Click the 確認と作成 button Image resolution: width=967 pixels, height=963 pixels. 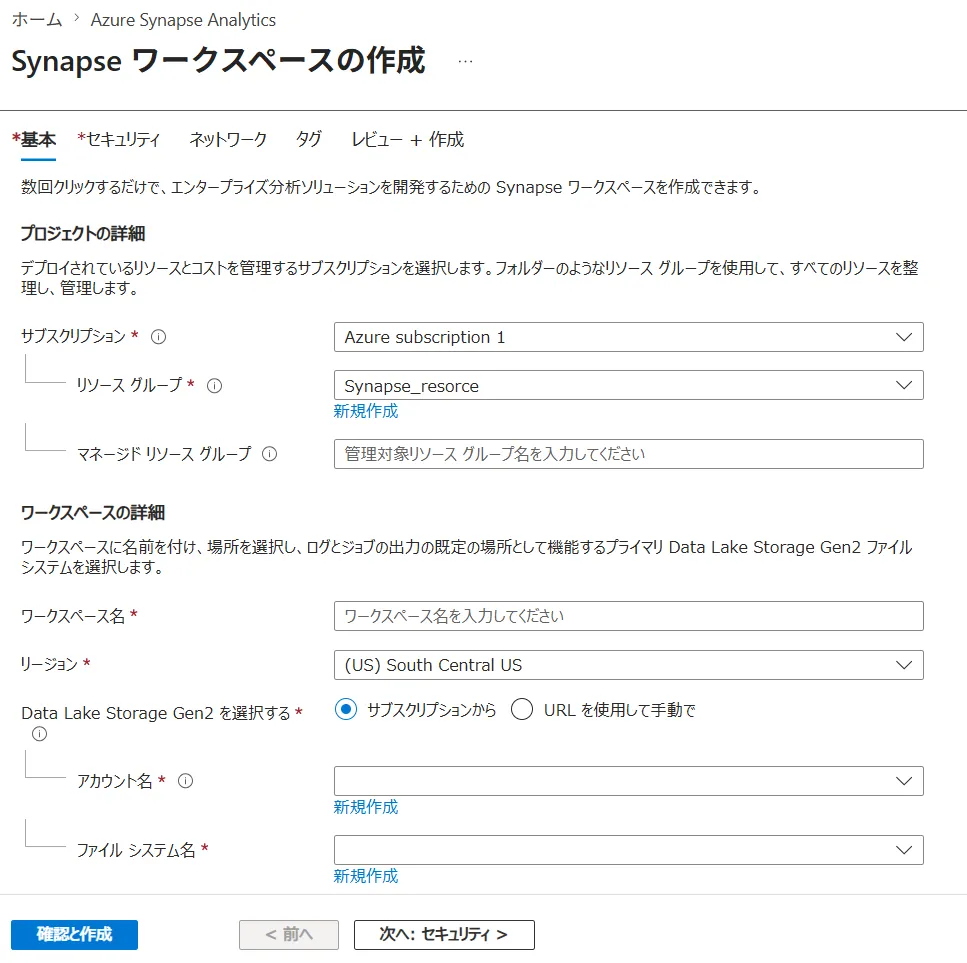click(75, 935)
